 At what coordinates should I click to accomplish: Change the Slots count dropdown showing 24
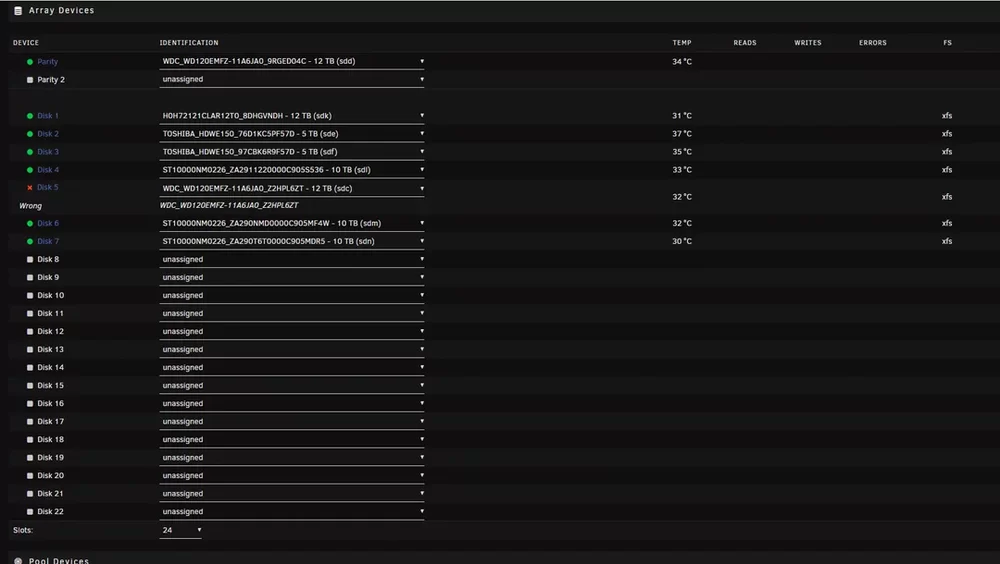coord(180,530)
